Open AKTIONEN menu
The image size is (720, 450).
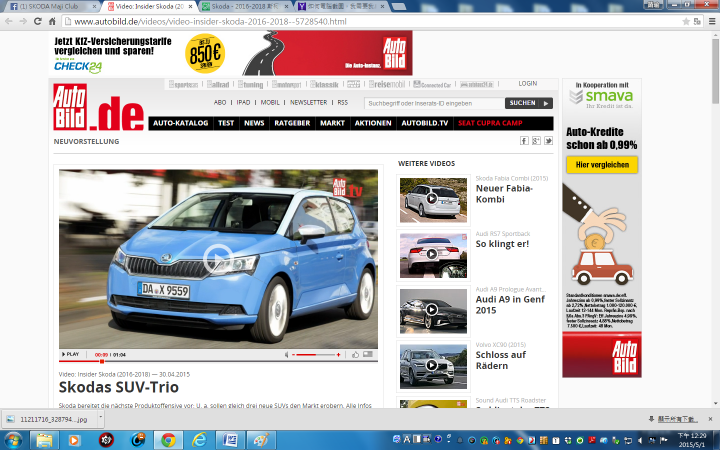tap(373, 123)
